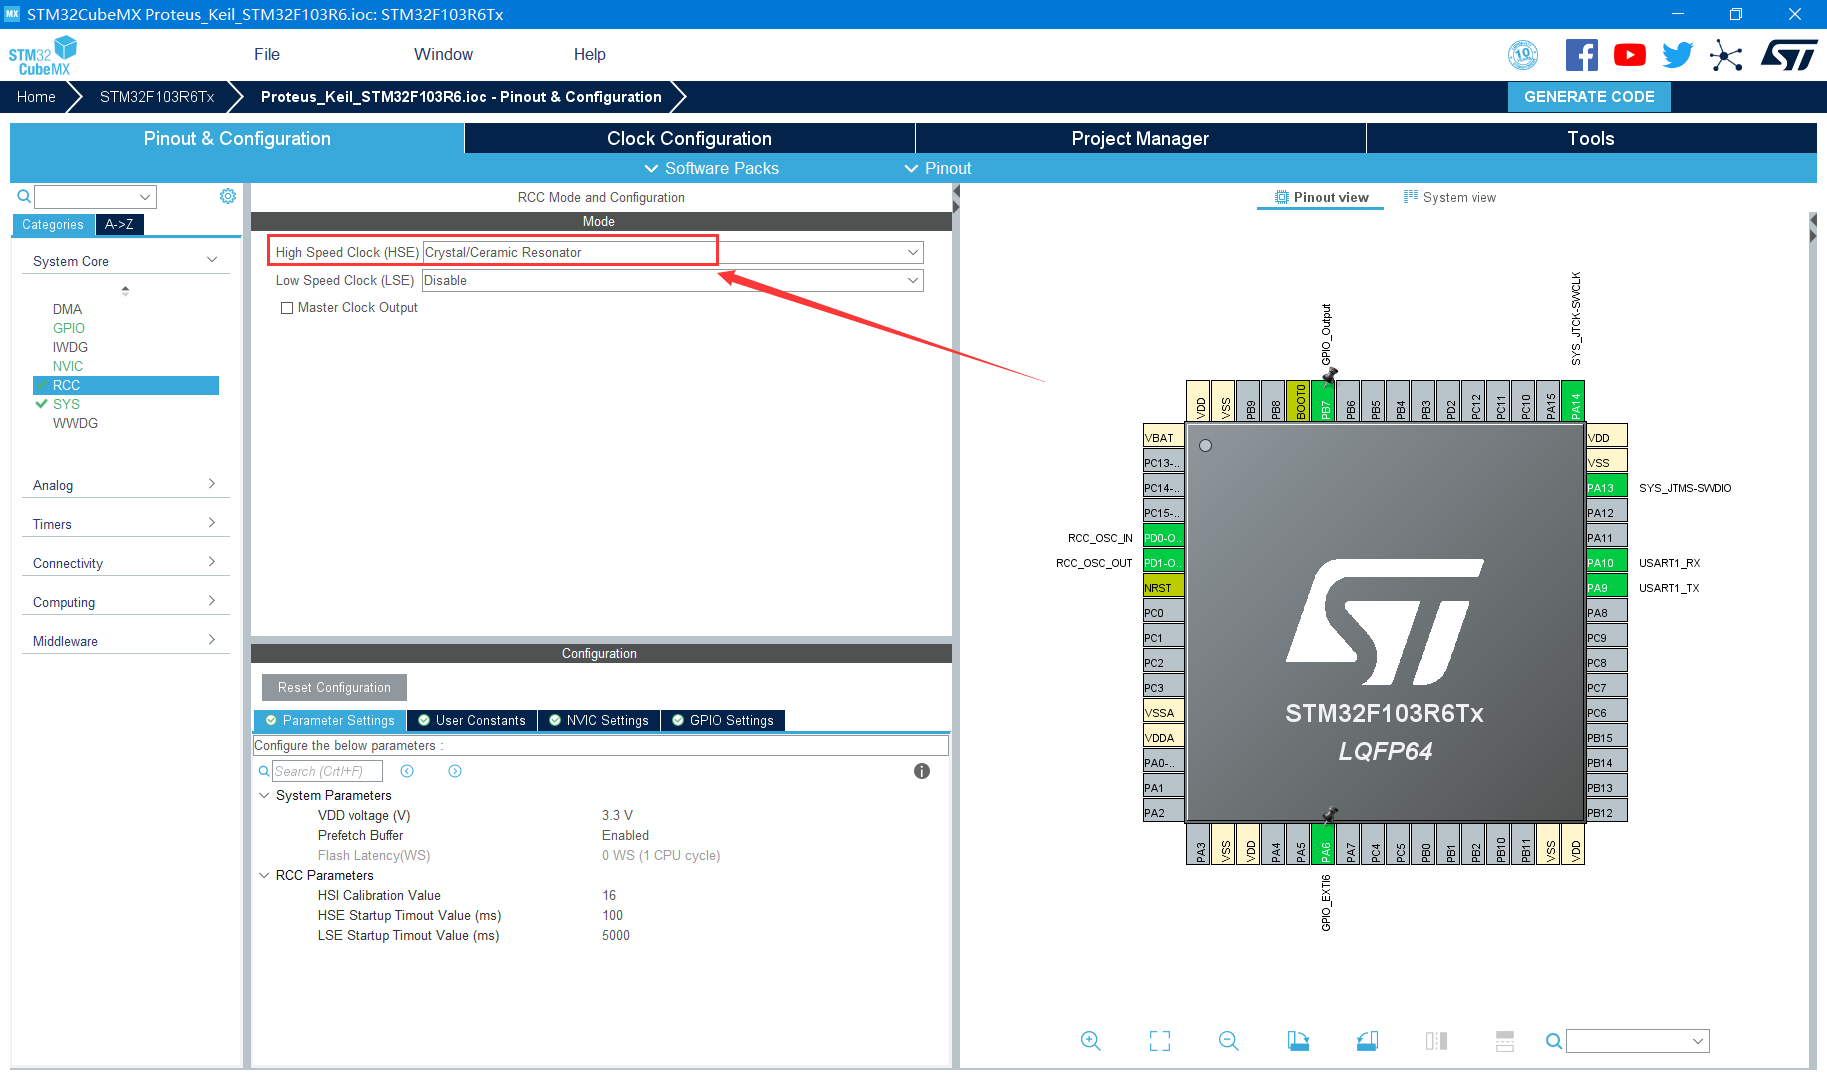Toggle the NVIC Settings configuration tab
Image resolution: width=1827 pixels, height=1080 pixels.
[599, 720]
